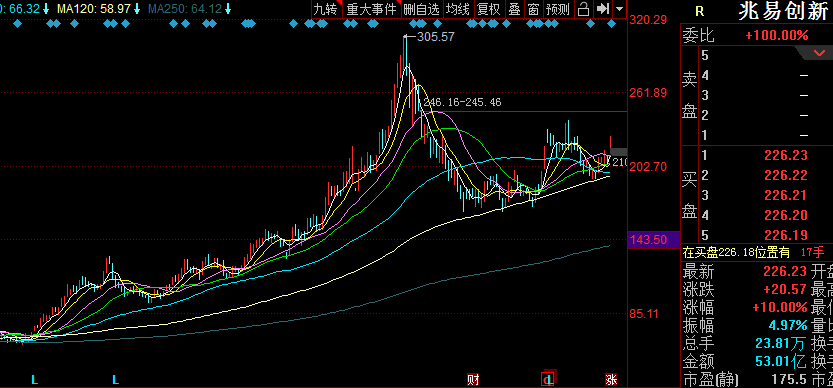Click the 删自选 button

422,9
